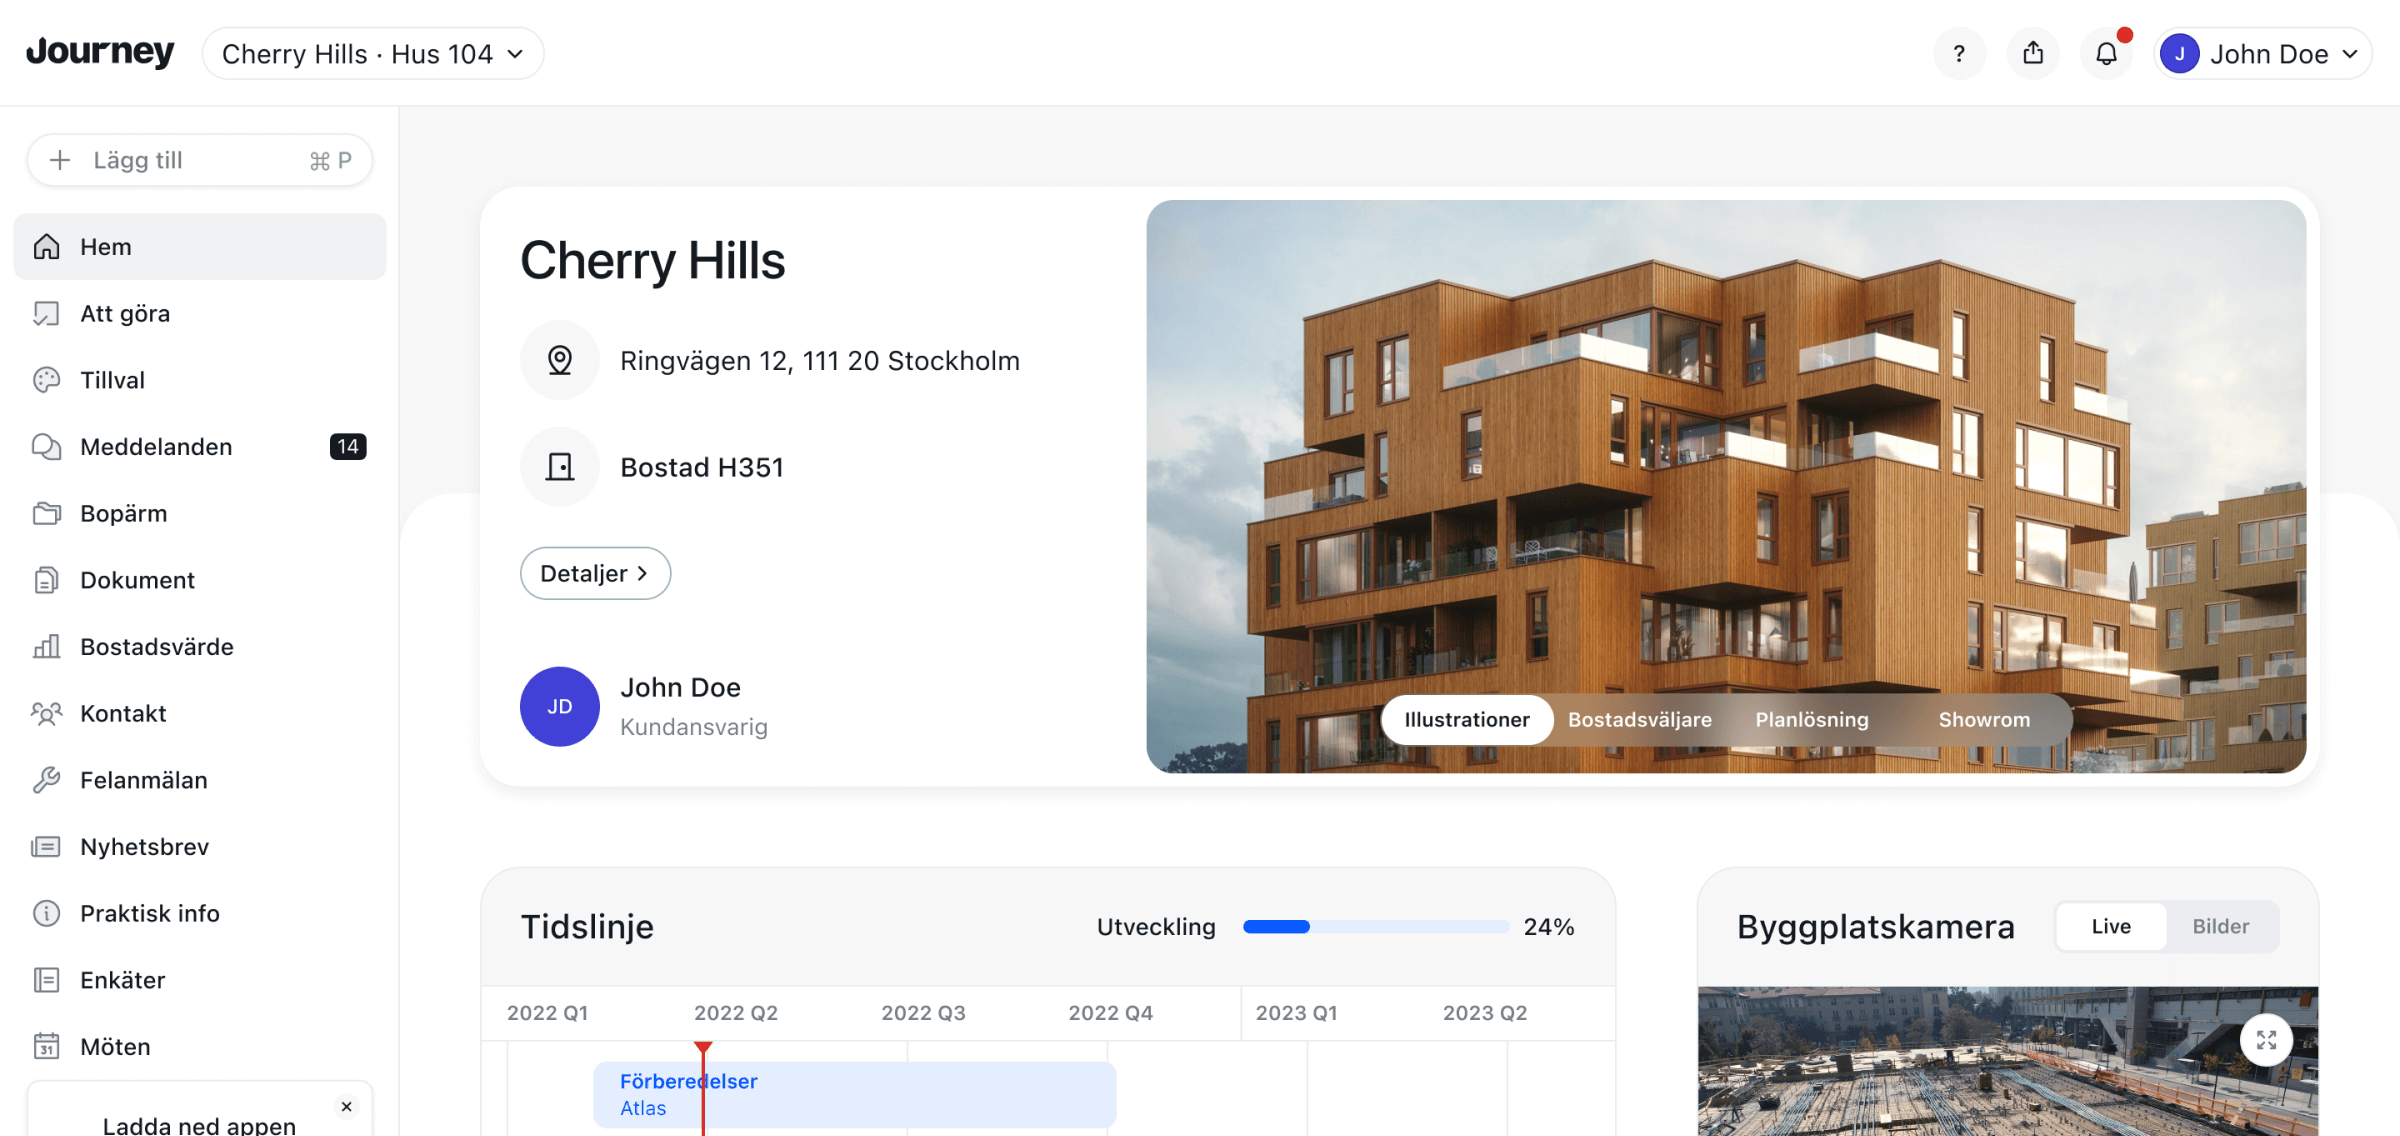Expand the camera view fullscreen icon
This screenshot has height=1136, width=2400.
point(2266,1040)
